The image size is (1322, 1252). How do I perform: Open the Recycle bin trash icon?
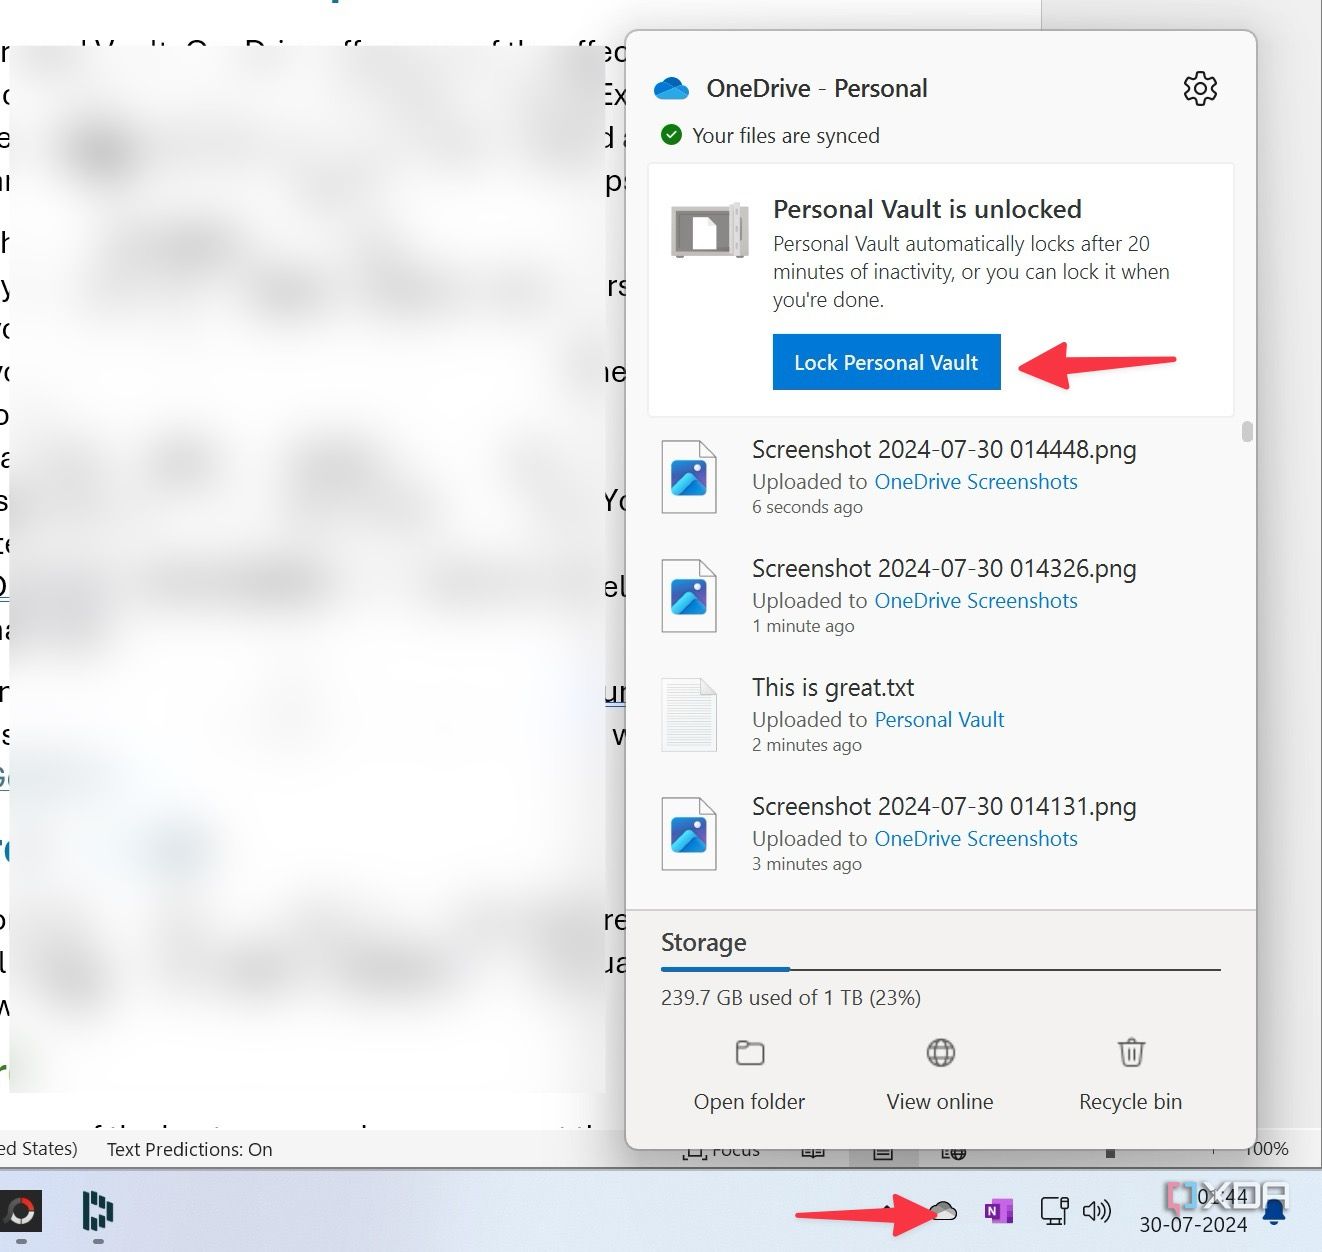point(1130,1053)
